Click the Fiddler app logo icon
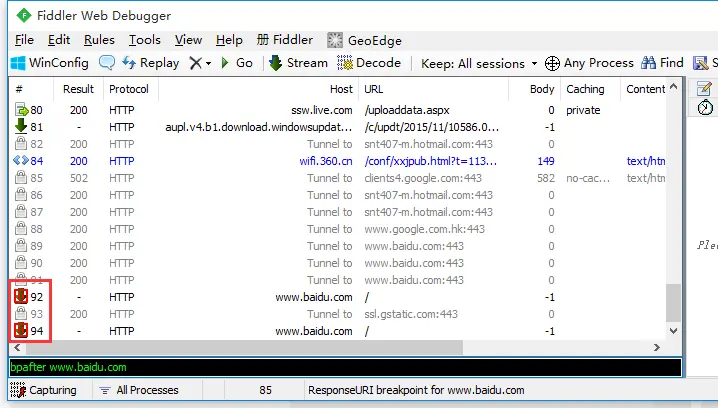The image size is (718, 408). coord(23,16)
